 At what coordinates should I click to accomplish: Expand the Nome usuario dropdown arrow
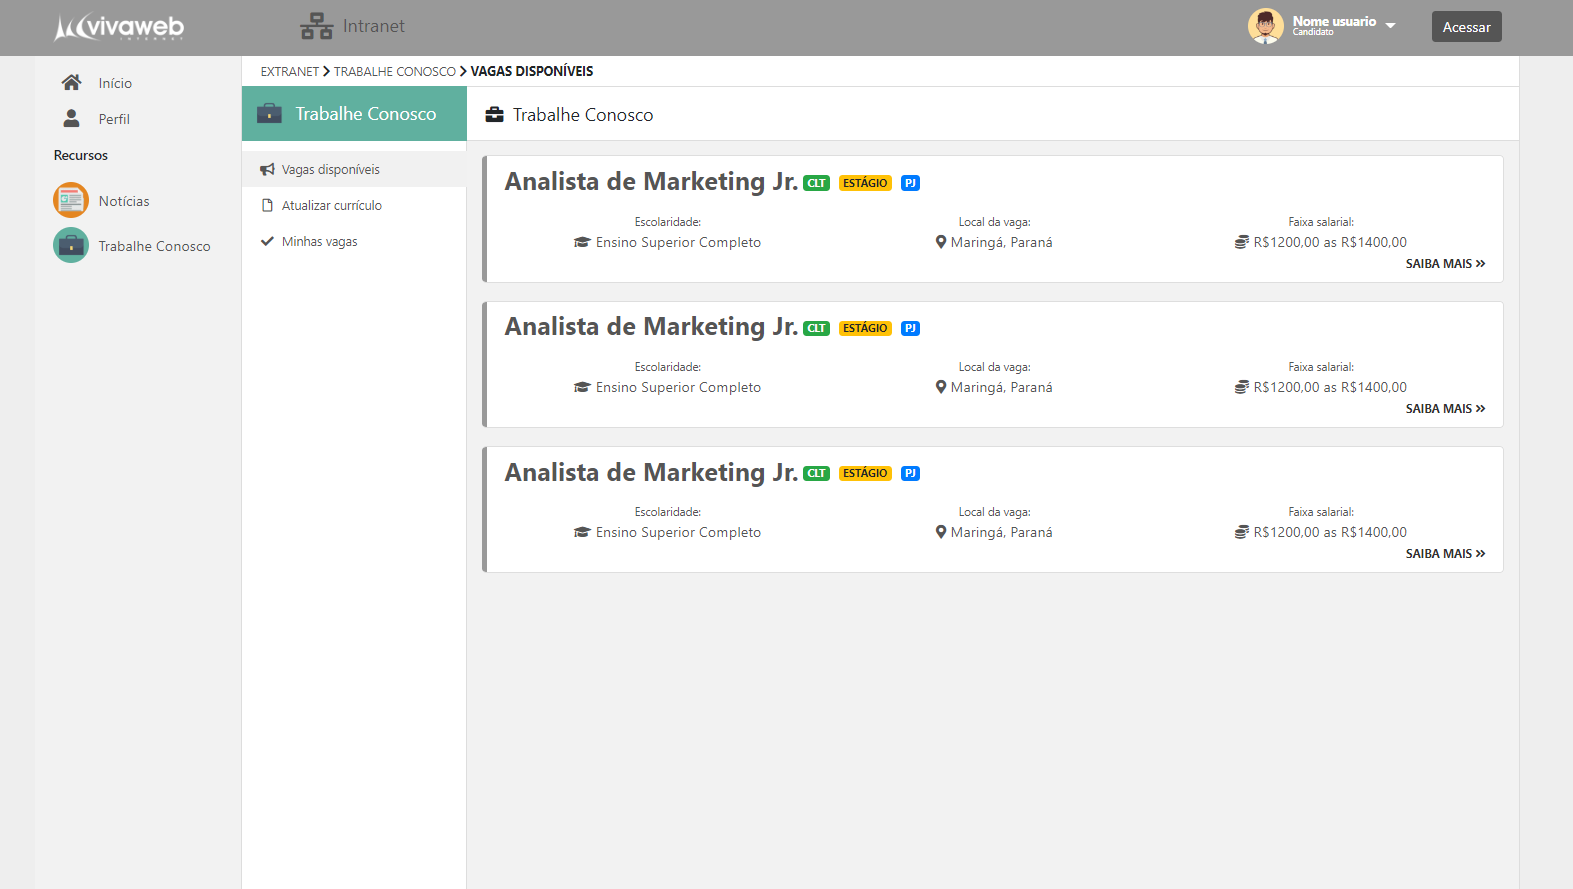[x=1390, y=26]
